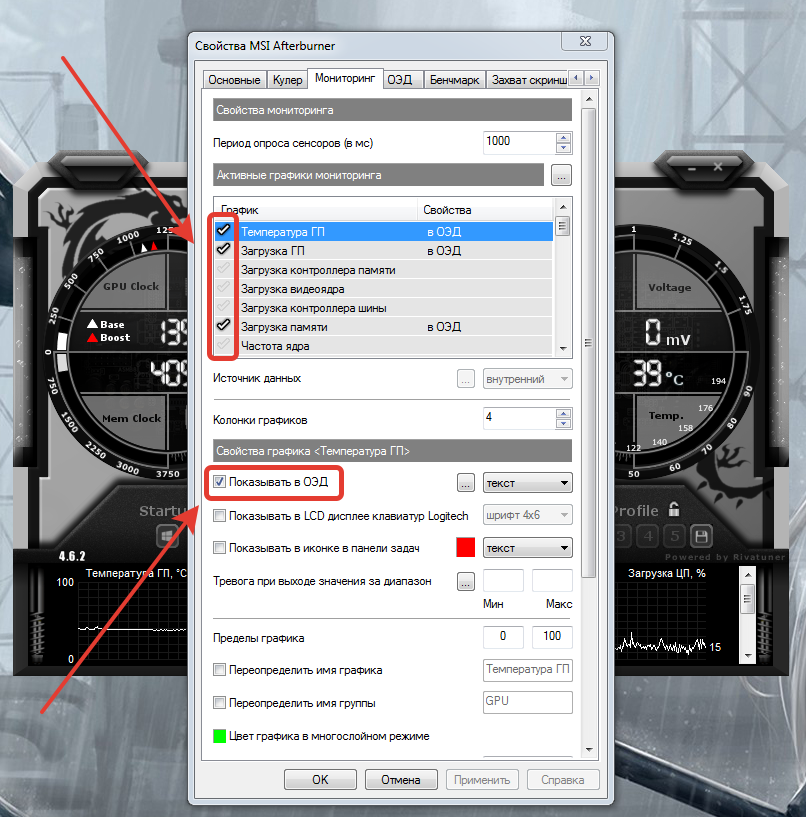
Task: Open текст dropdown next to Показывать в ОЭД
Action: click(527, 482)
